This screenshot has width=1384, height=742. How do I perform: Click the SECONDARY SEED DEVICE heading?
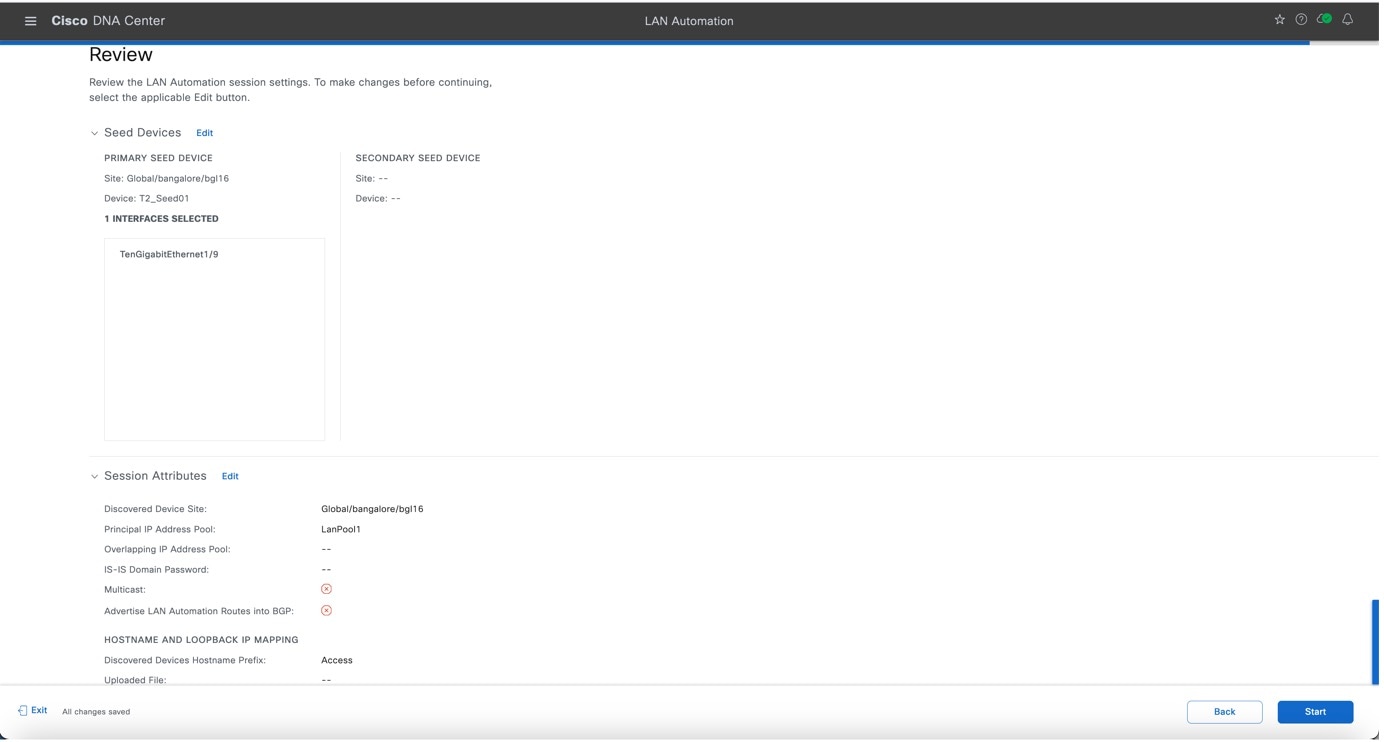(418, 158)
